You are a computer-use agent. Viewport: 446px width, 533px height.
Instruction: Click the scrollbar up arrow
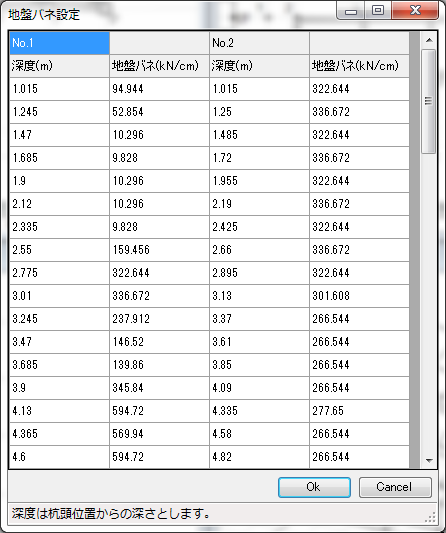tap(429, 40)
